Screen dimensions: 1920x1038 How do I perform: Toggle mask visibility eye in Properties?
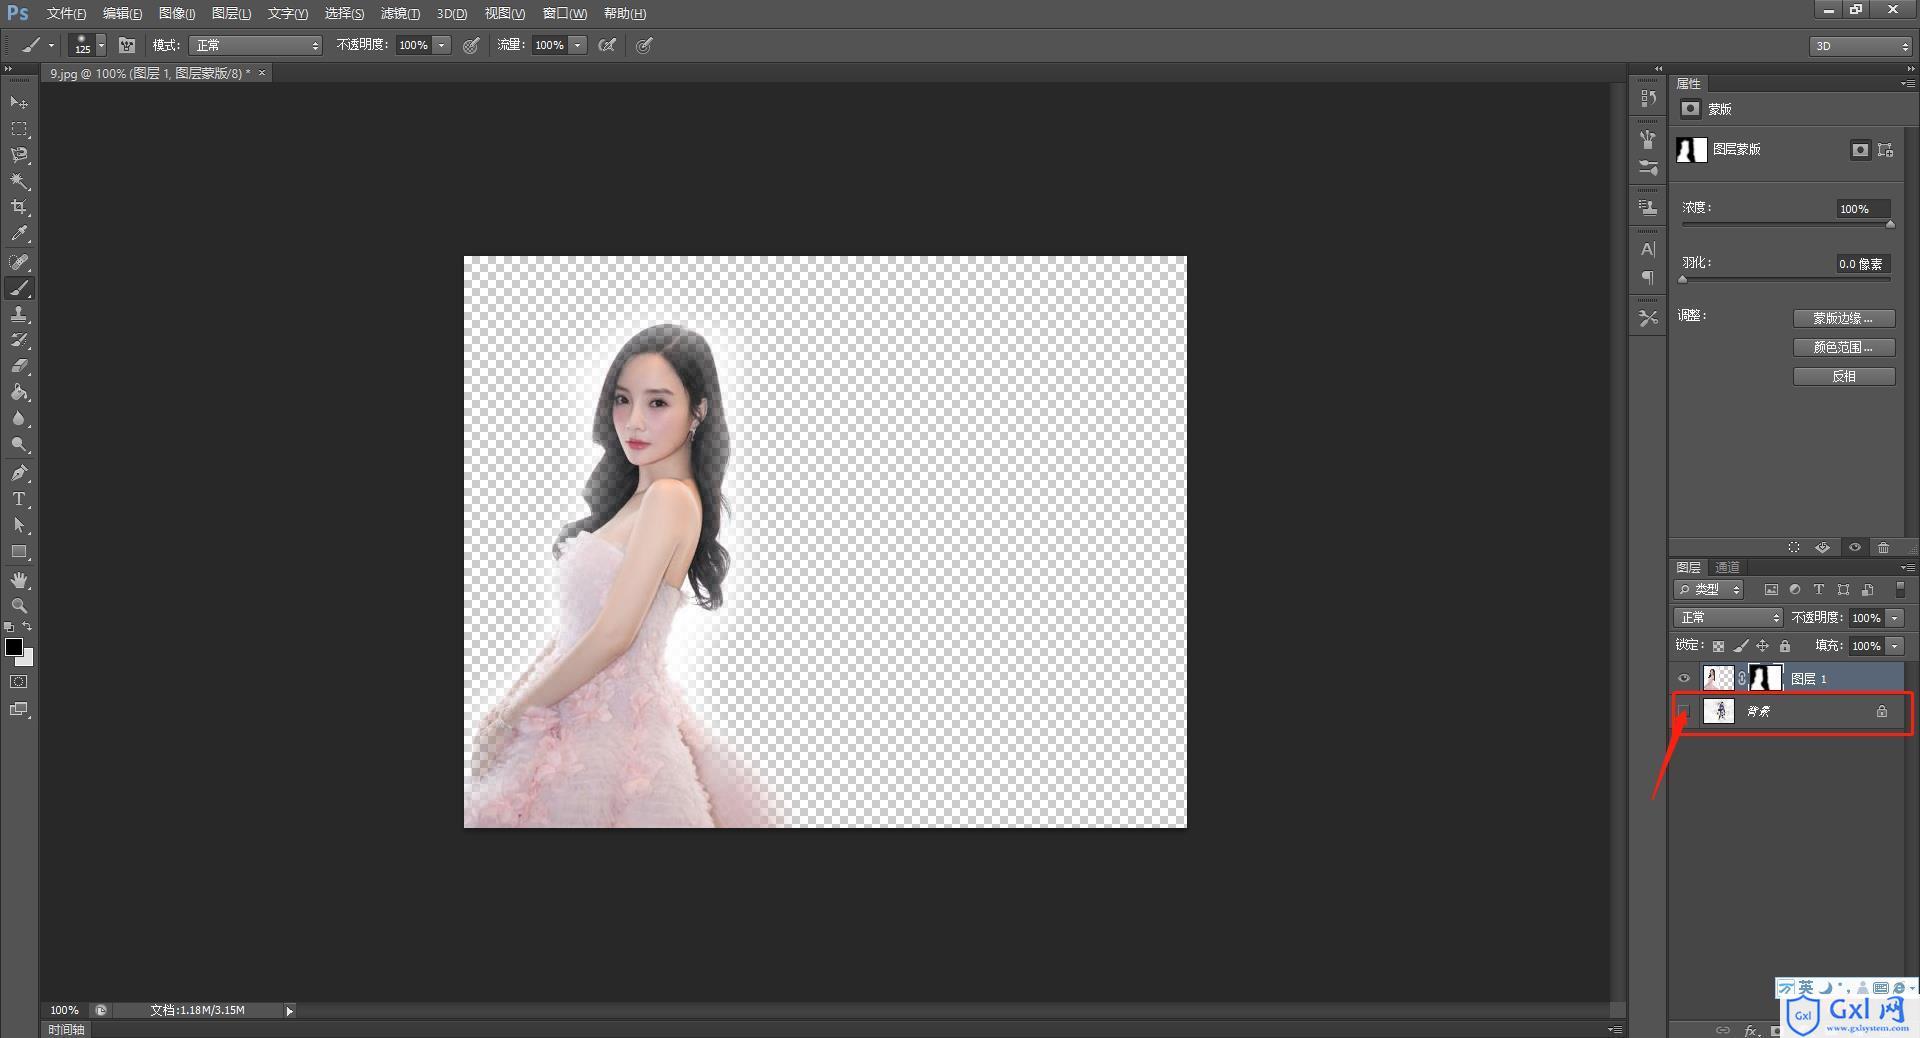point(1855,547)
